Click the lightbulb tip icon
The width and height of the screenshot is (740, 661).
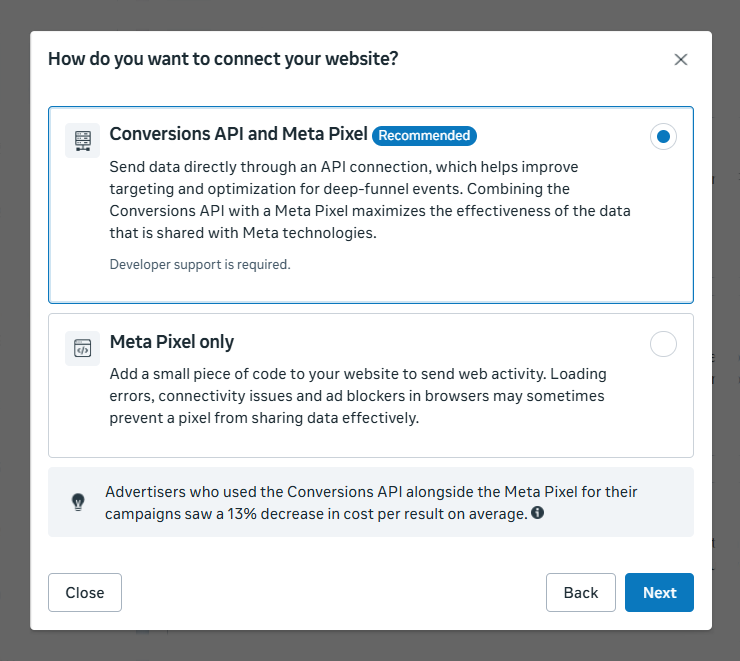(78, 502)
